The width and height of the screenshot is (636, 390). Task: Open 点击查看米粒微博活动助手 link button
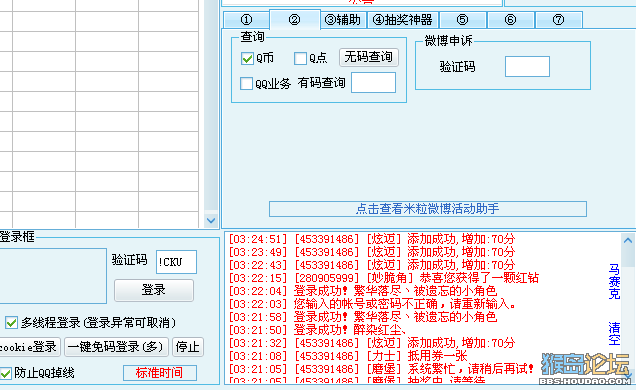[428, 209]
